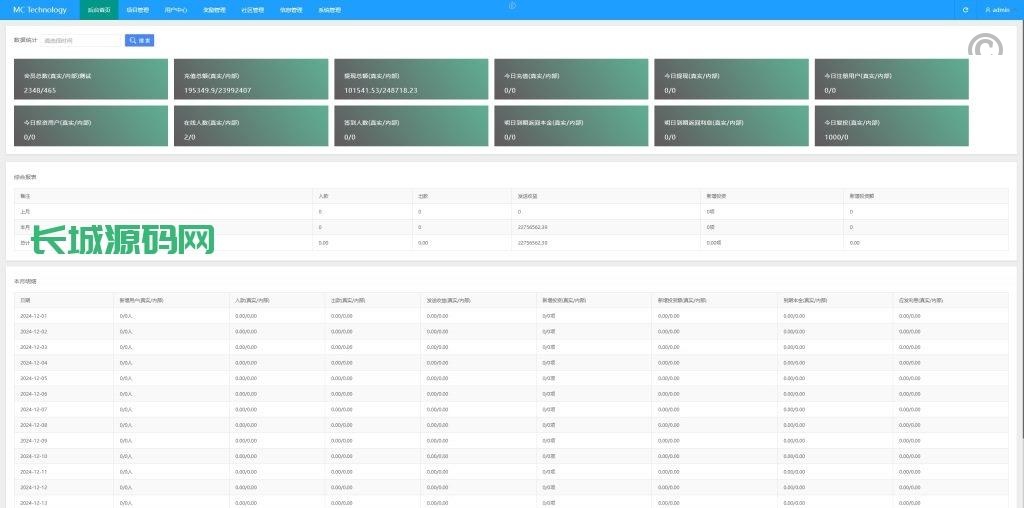The width and height of the screenshot is (1024, 508).
Task: Click the MC Technology logo text
Action: point(40,10)
